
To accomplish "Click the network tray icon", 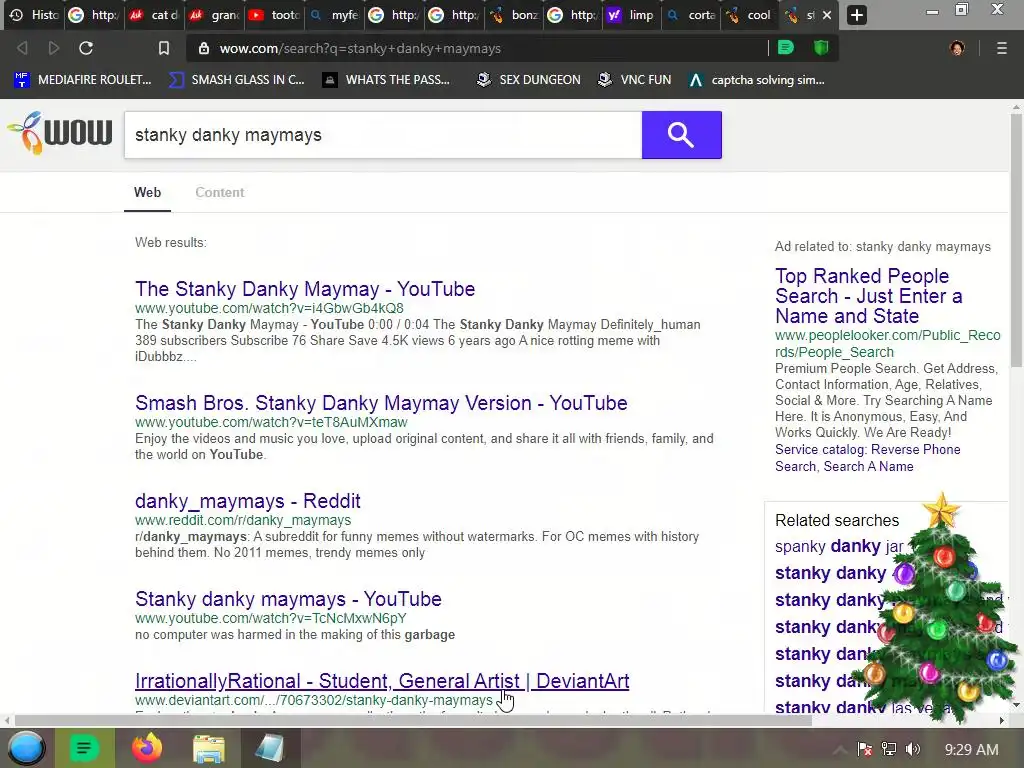I will [889, 750].
